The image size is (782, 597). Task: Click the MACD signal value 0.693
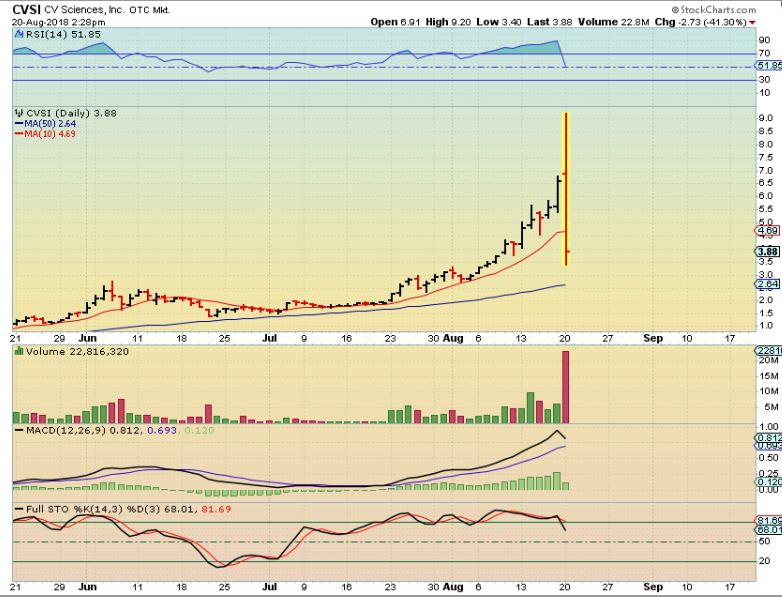tap(162, 430)
